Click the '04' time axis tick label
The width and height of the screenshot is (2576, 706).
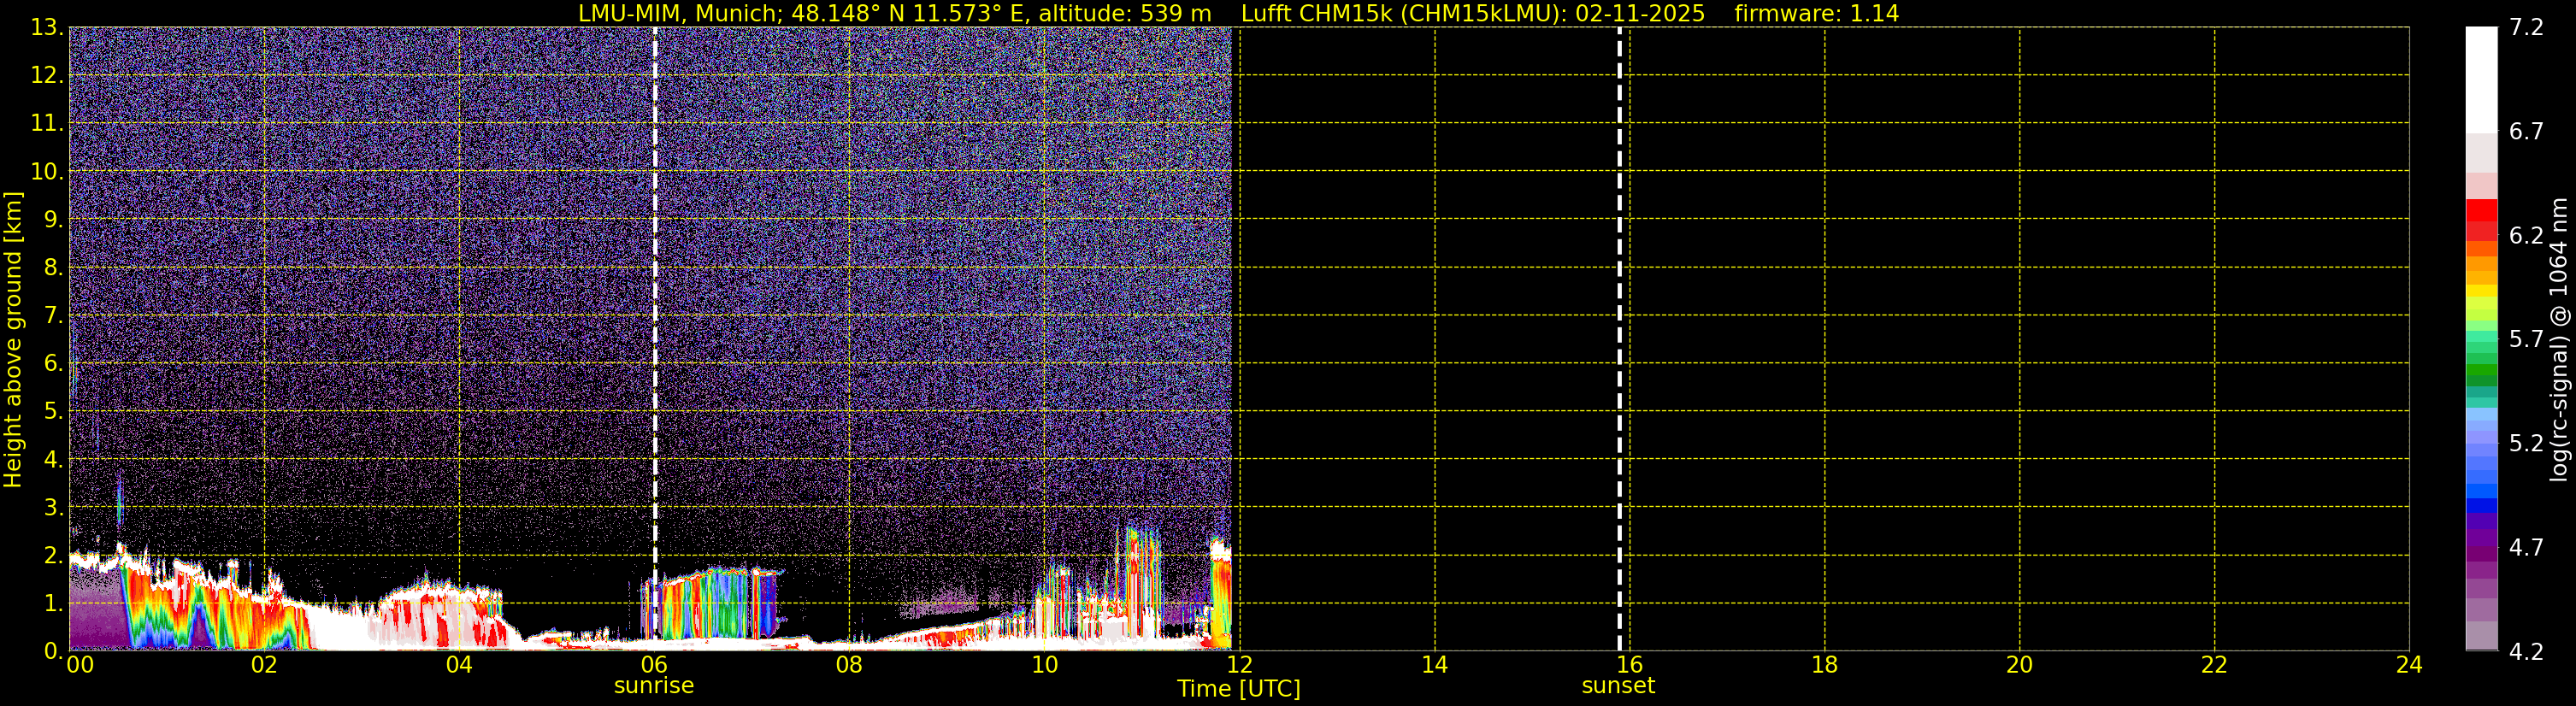[459, 666]
